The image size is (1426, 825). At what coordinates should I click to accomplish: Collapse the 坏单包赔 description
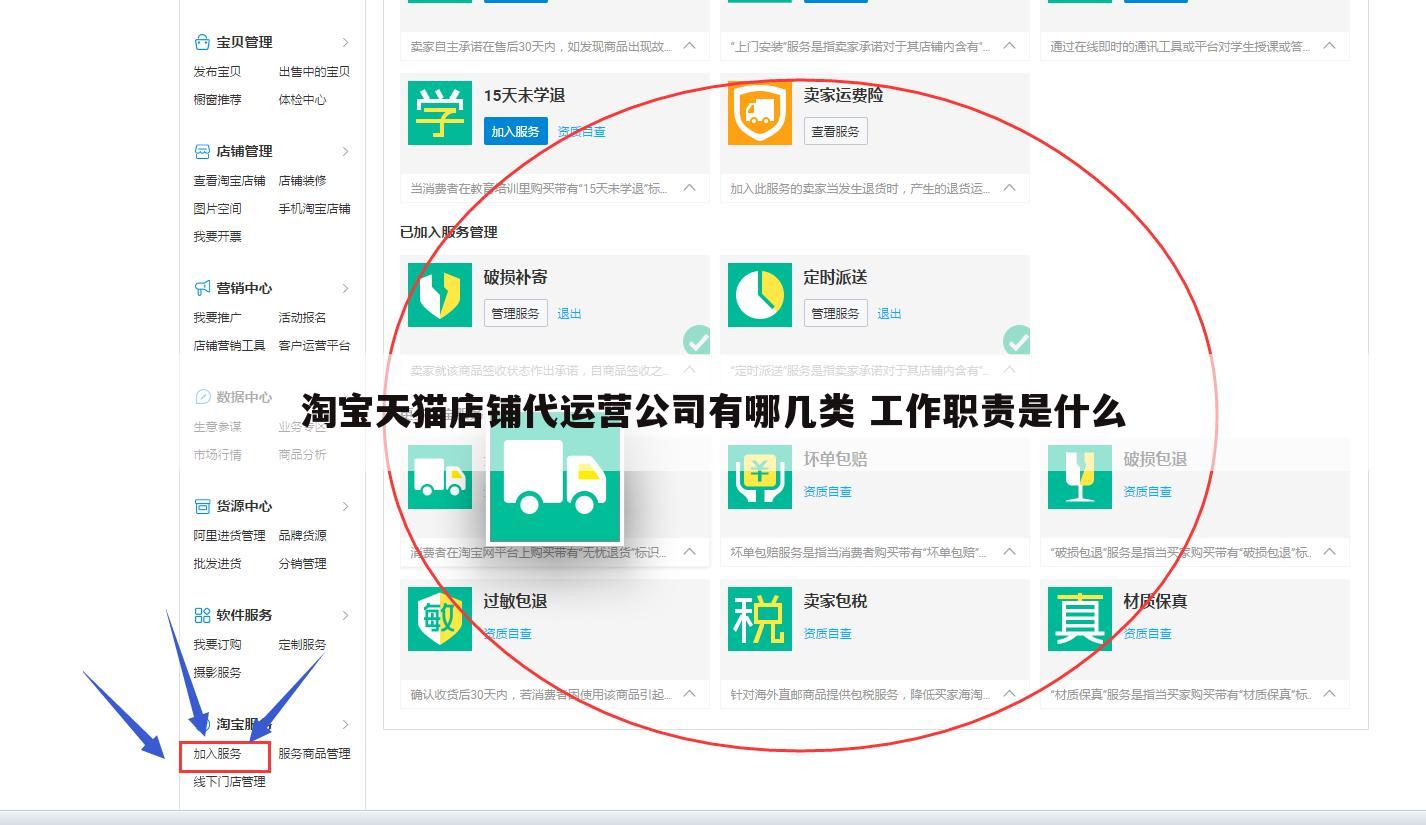pos(1009,552)
